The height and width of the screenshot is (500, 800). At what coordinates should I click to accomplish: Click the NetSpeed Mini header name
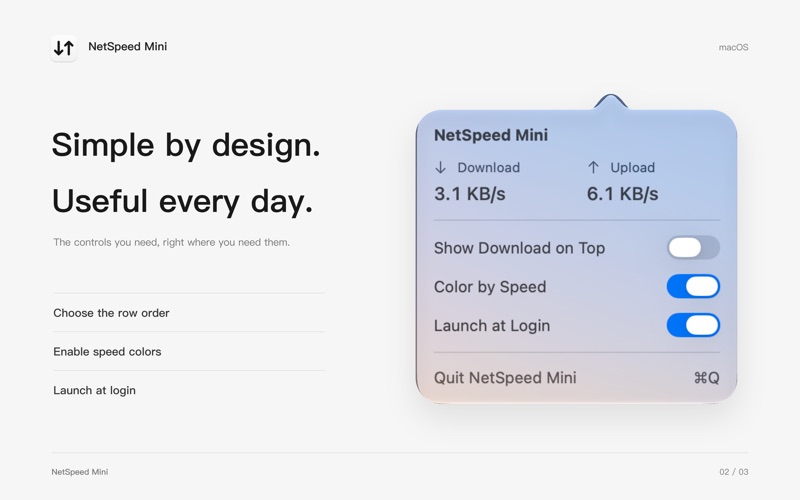[x=128, y=46]
